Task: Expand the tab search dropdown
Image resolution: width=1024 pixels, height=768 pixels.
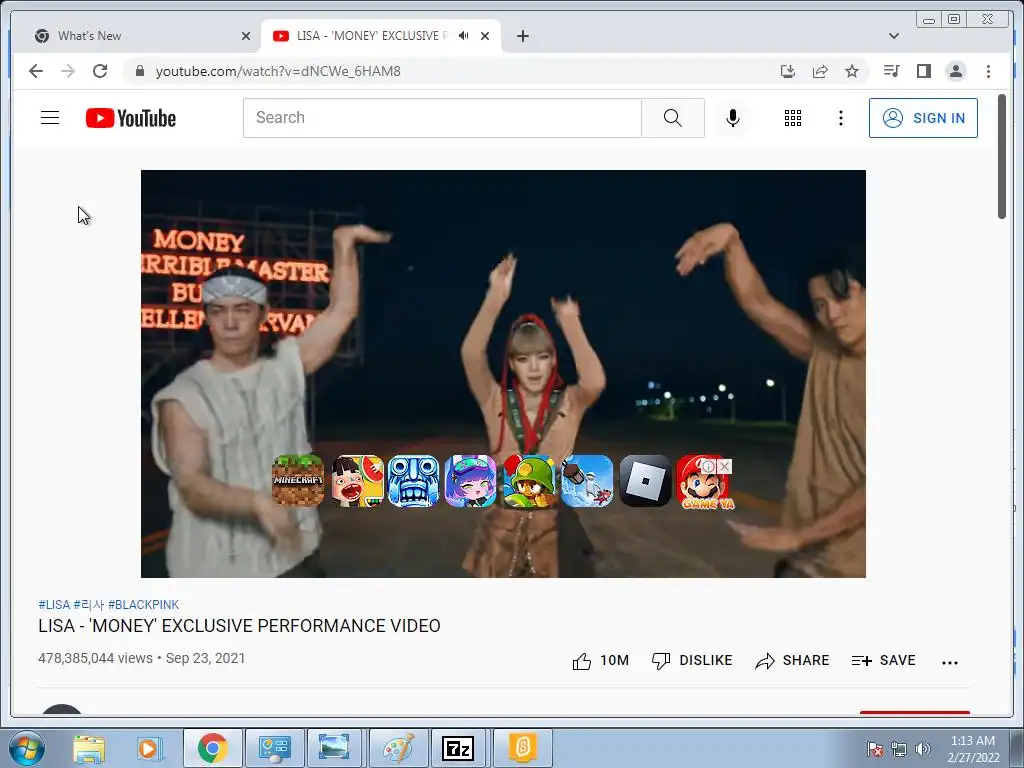Action: (x=893, y=36)
